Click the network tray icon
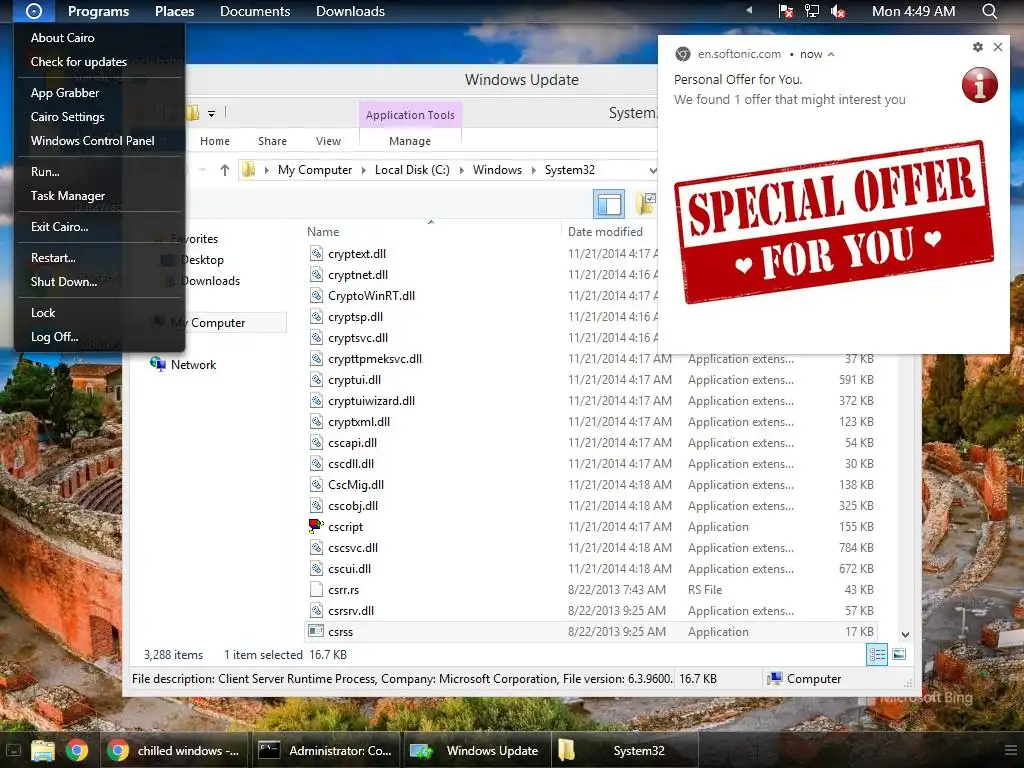Viewport: 1024px width, 768px height. 812,11
